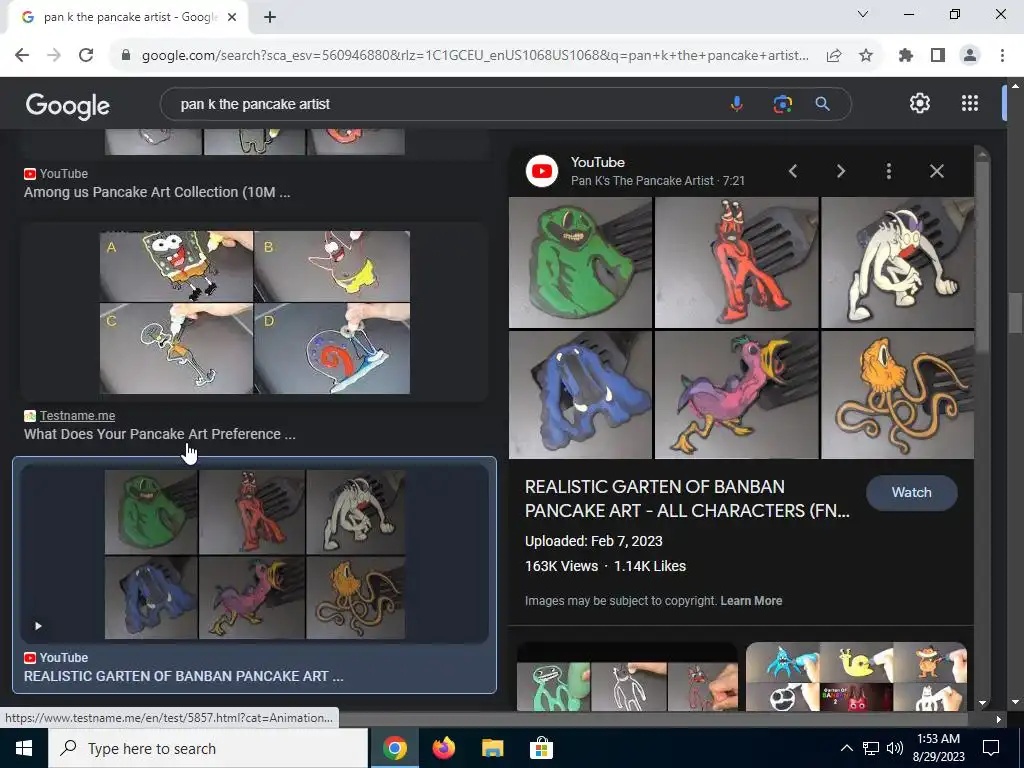Open the YouTube logo in the preview panel
This screenshot has width=1024, height=768.
tap(542, 171)
